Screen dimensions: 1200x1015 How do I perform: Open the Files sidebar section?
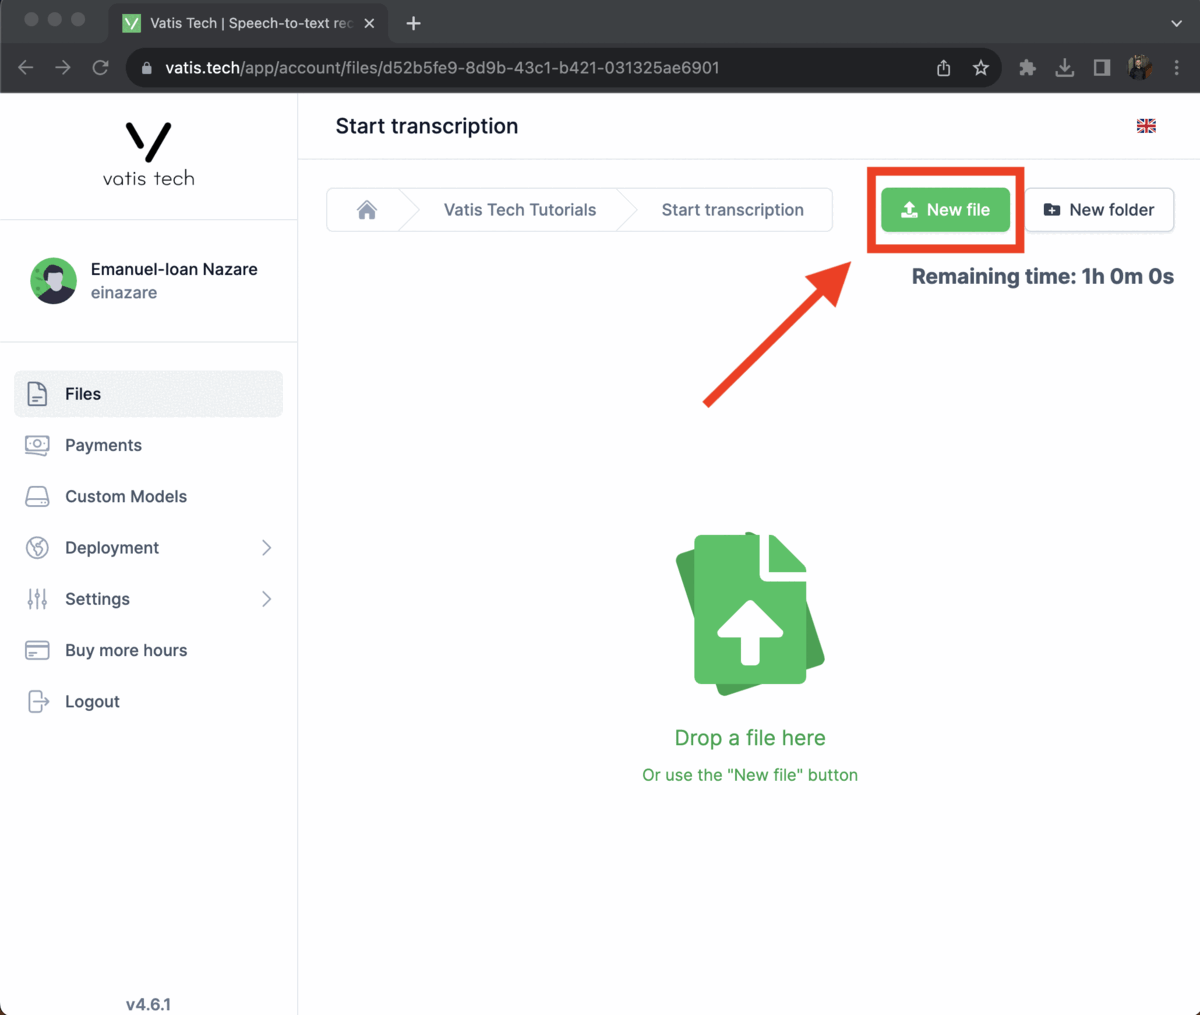coord(148,394)
